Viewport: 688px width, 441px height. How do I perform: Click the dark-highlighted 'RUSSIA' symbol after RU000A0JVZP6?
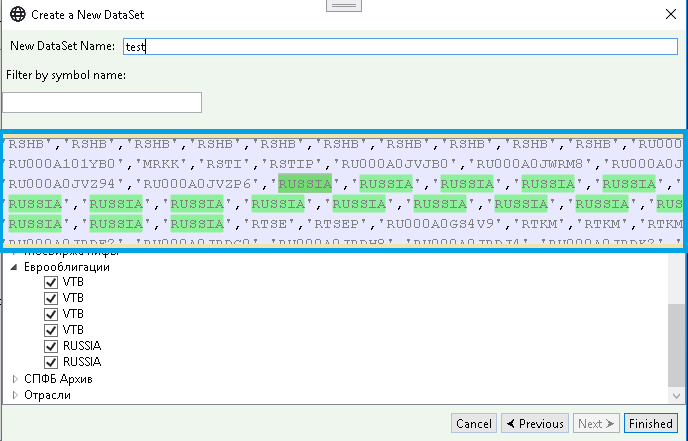point(305,183)
